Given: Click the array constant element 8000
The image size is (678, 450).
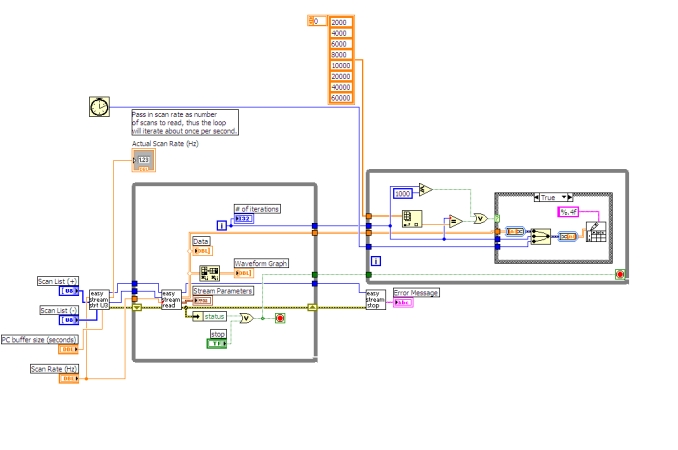Looking at the screenshot, I should click(x=341, y=54).
